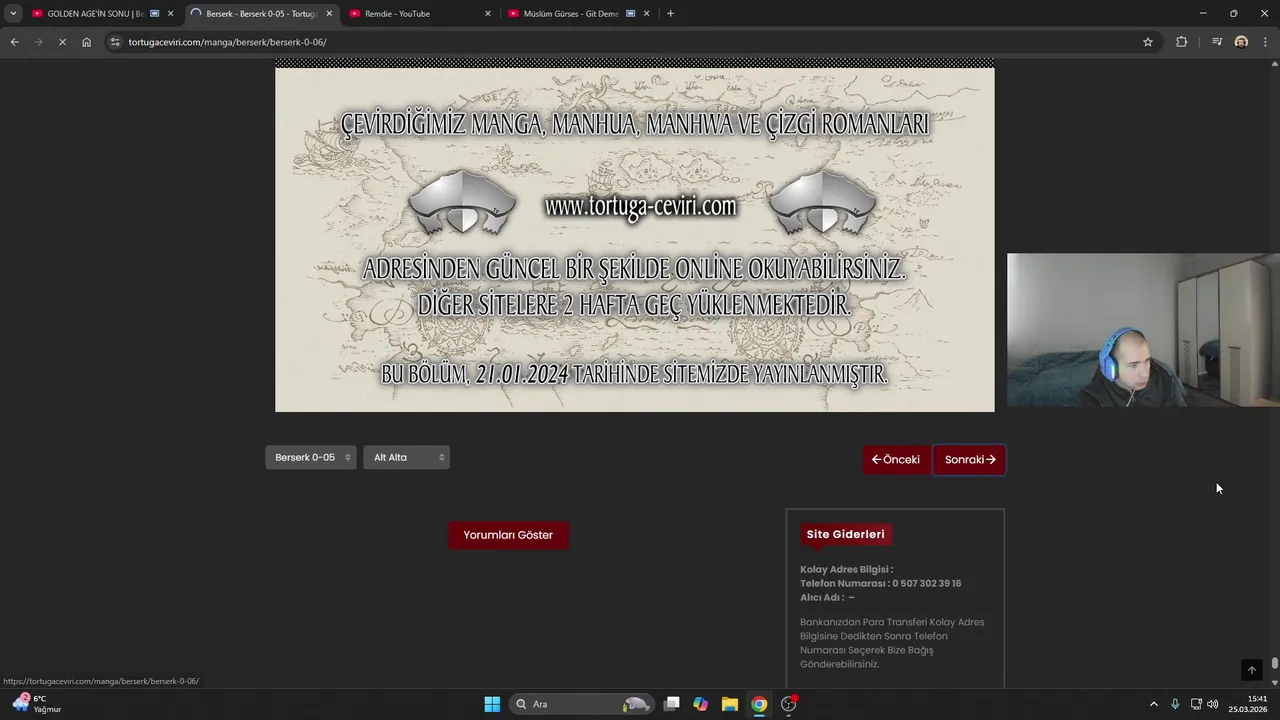Open the volume speaker tray icon
This screenshot has height=720, width=1280.
point(1213,704)
